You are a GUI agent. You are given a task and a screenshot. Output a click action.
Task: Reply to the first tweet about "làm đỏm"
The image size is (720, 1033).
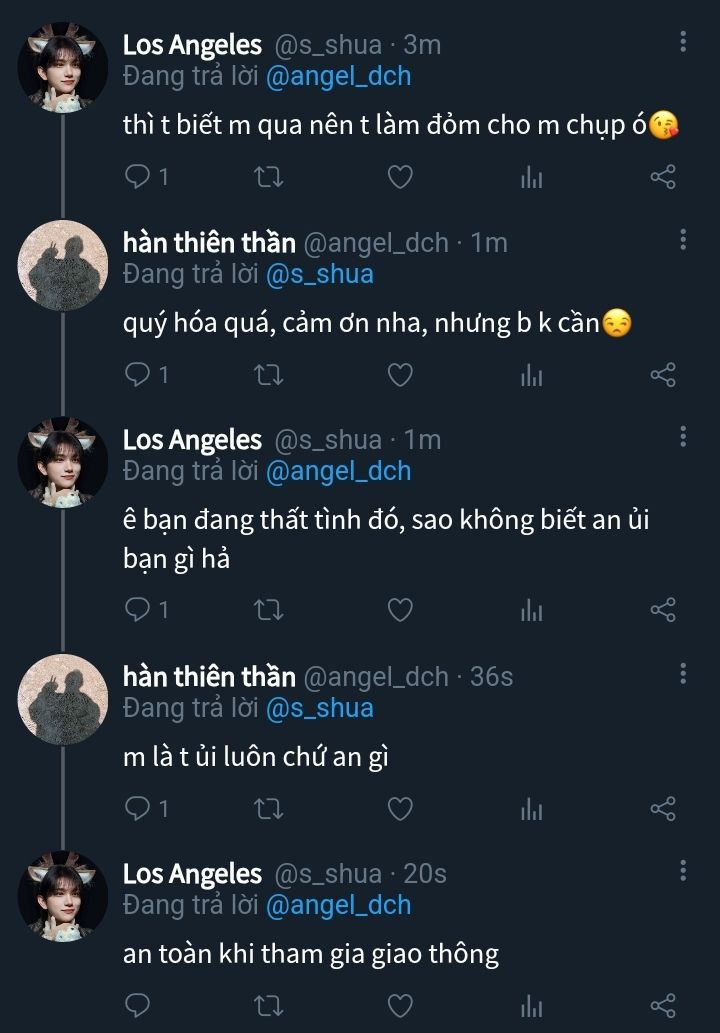pos(137,178)
